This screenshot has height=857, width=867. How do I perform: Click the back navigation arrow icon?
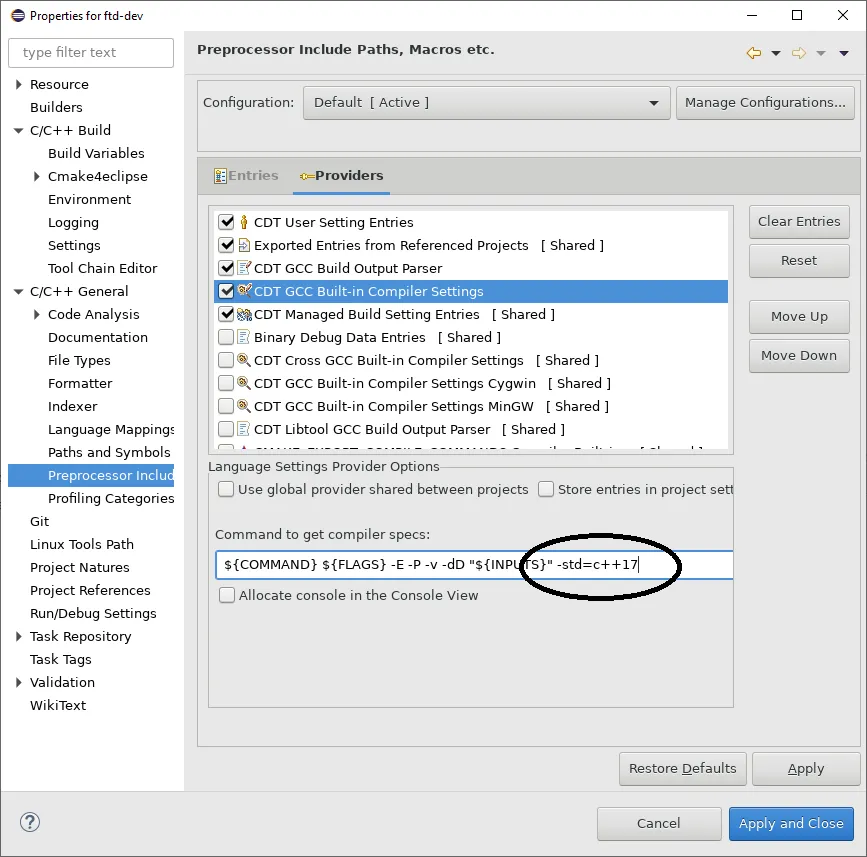pos(753,53)
